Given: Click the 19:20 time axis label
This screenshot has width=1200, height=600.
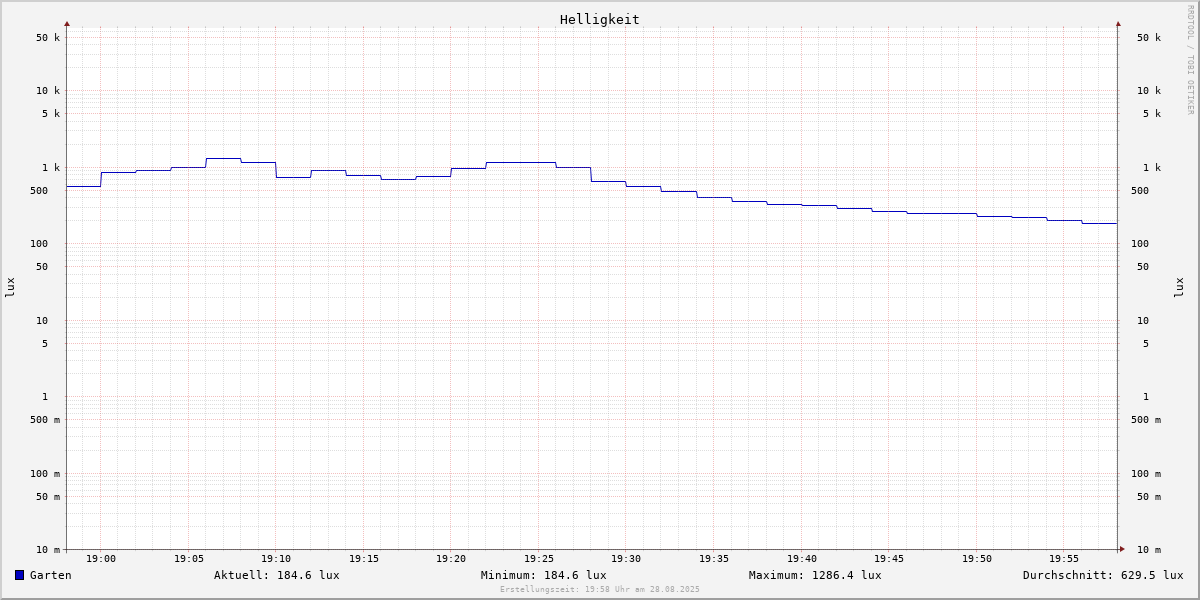Looking at the screenshot, I should (451, 559).
